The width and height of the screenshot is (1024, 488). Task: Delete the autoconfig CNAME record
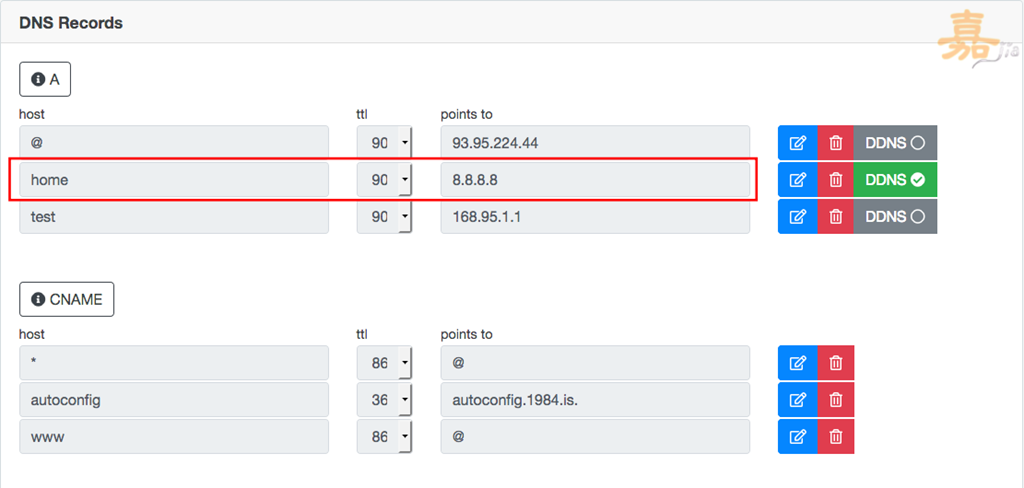point(835,400)
